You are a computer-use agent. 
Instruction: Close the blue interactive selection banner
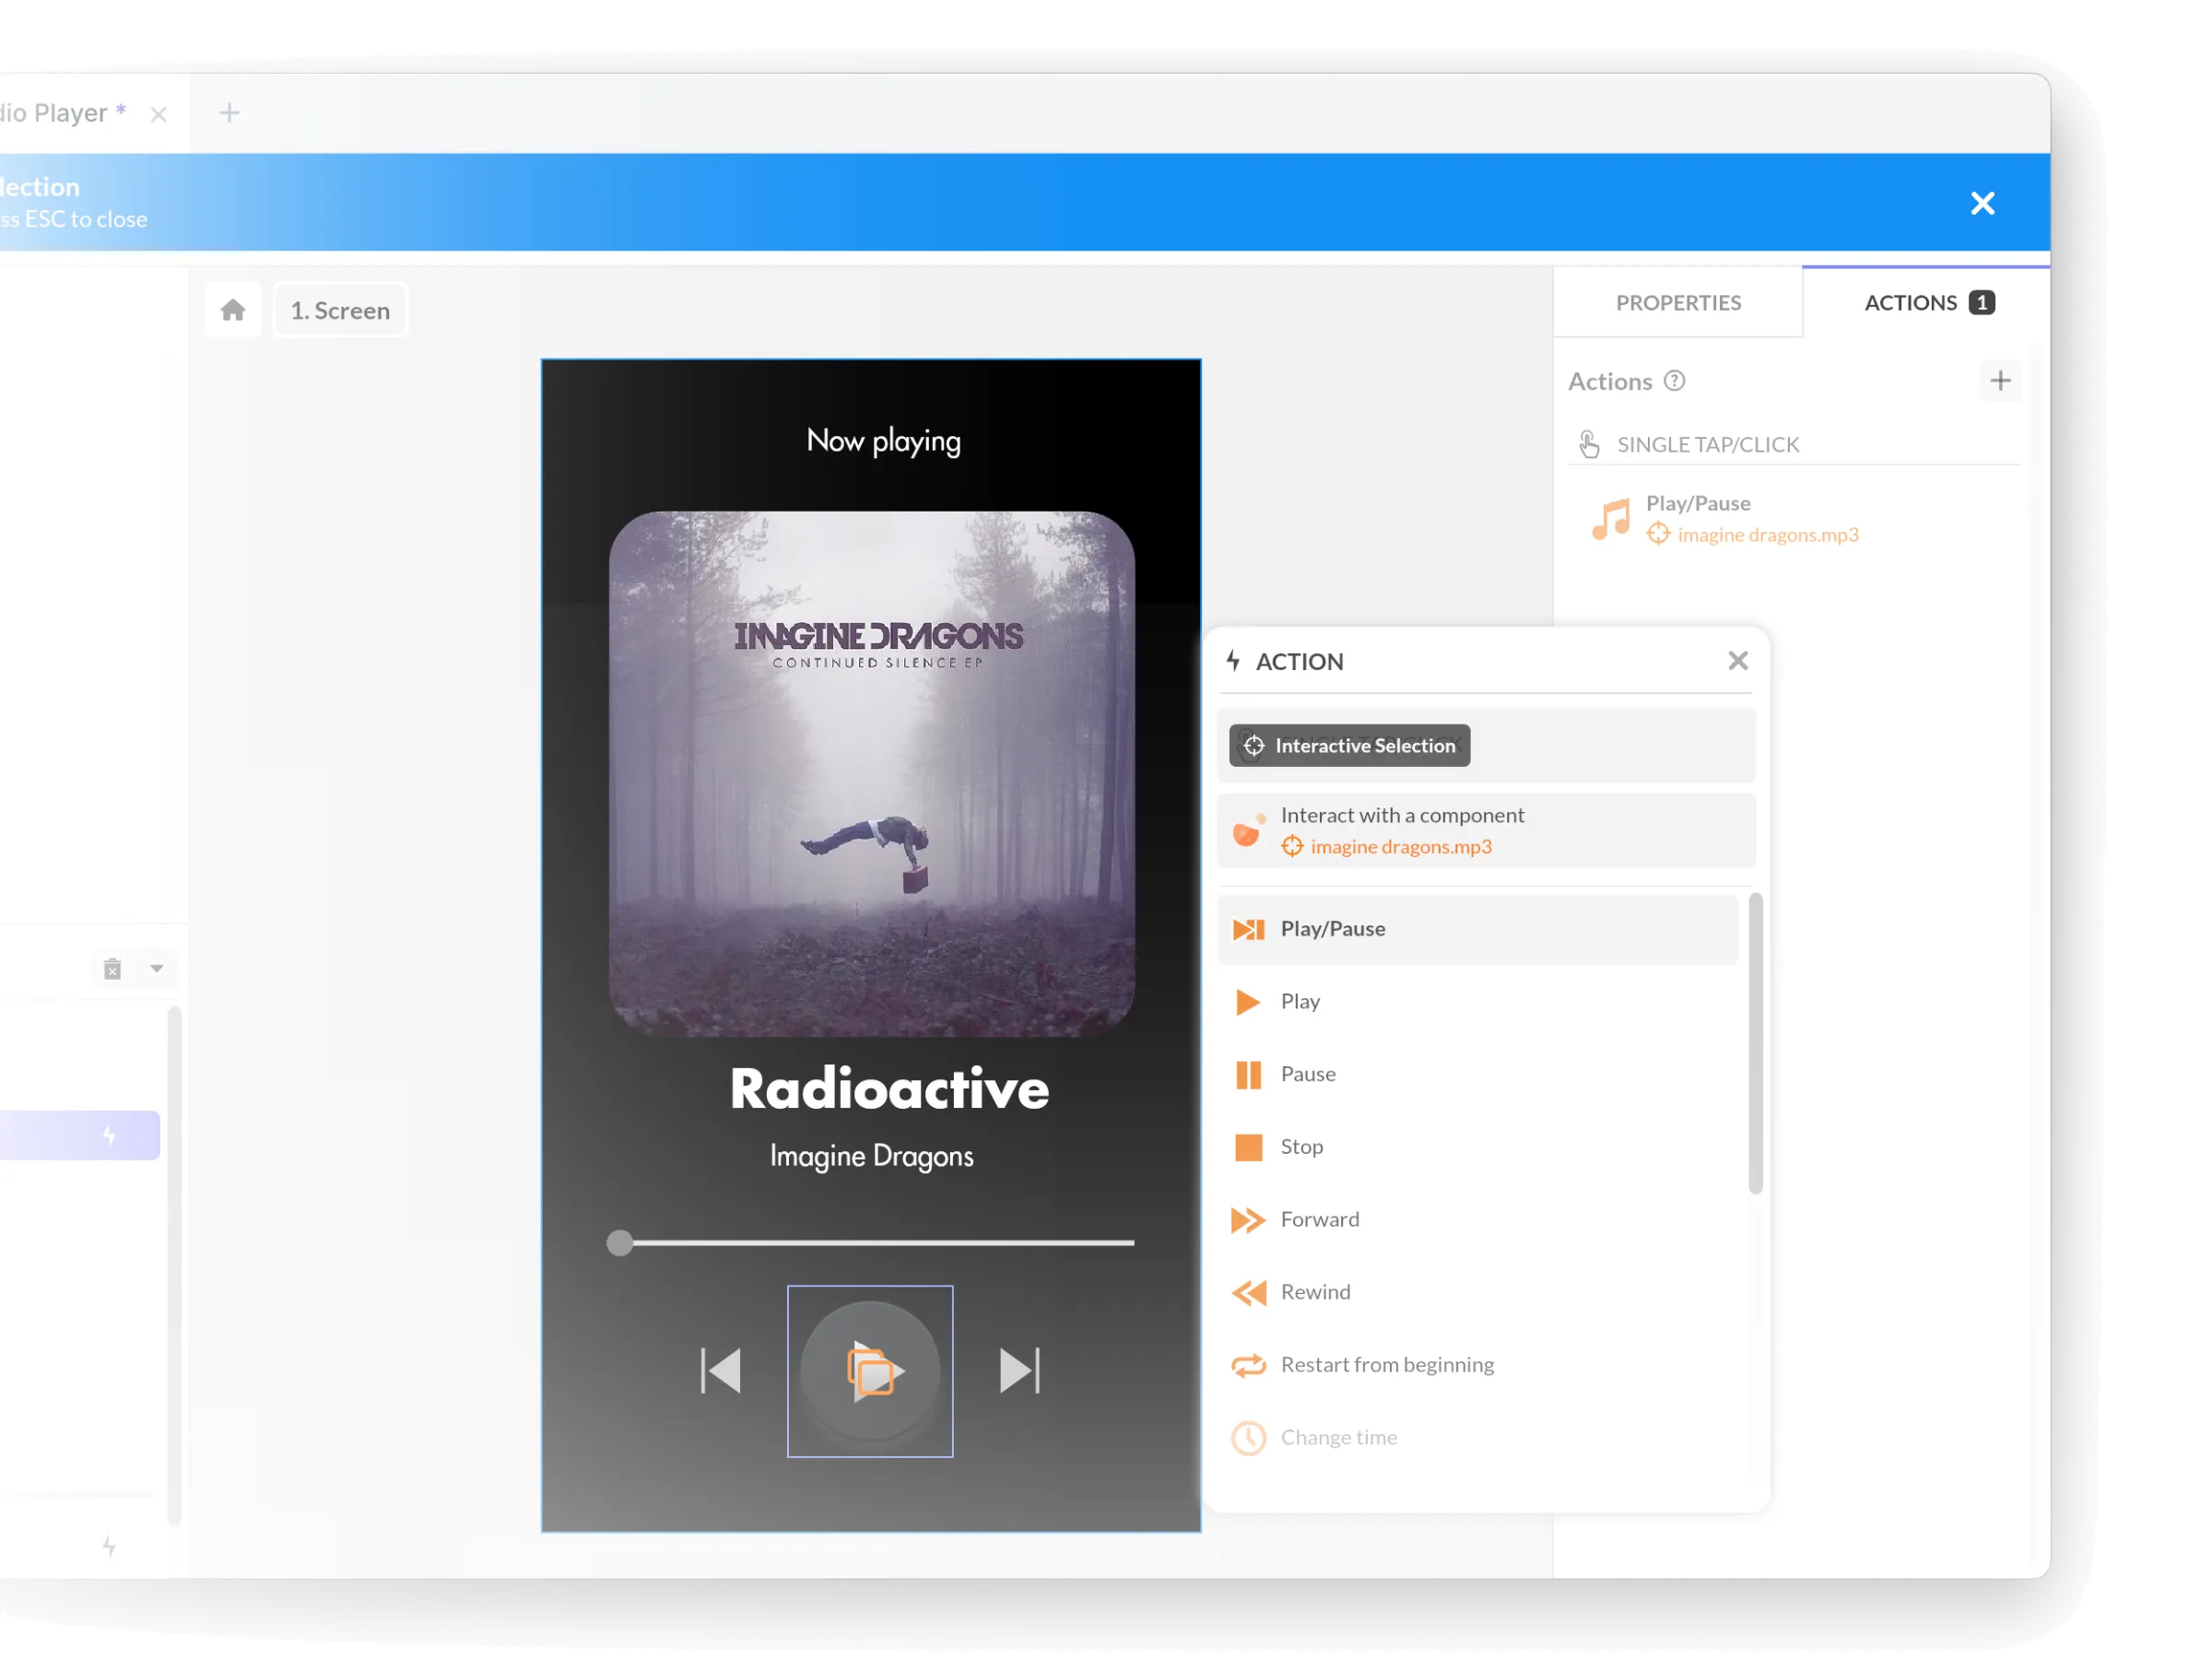(1982, 203)
